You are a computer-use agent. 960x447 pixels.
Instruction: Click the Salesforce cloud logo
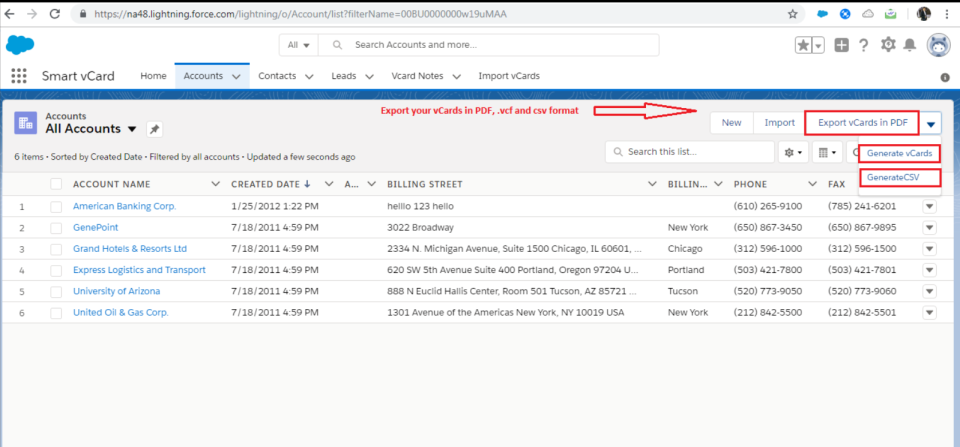coord(20,45)
